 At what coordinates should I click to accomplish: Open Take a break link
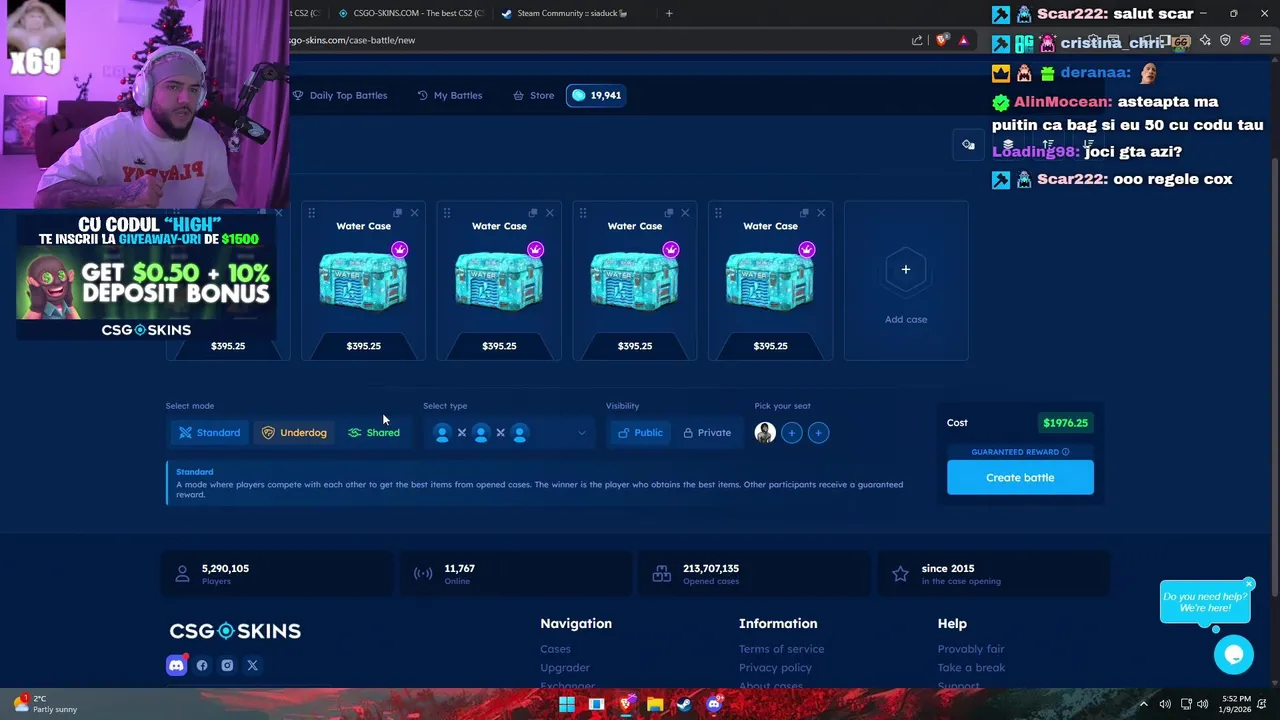971,668
